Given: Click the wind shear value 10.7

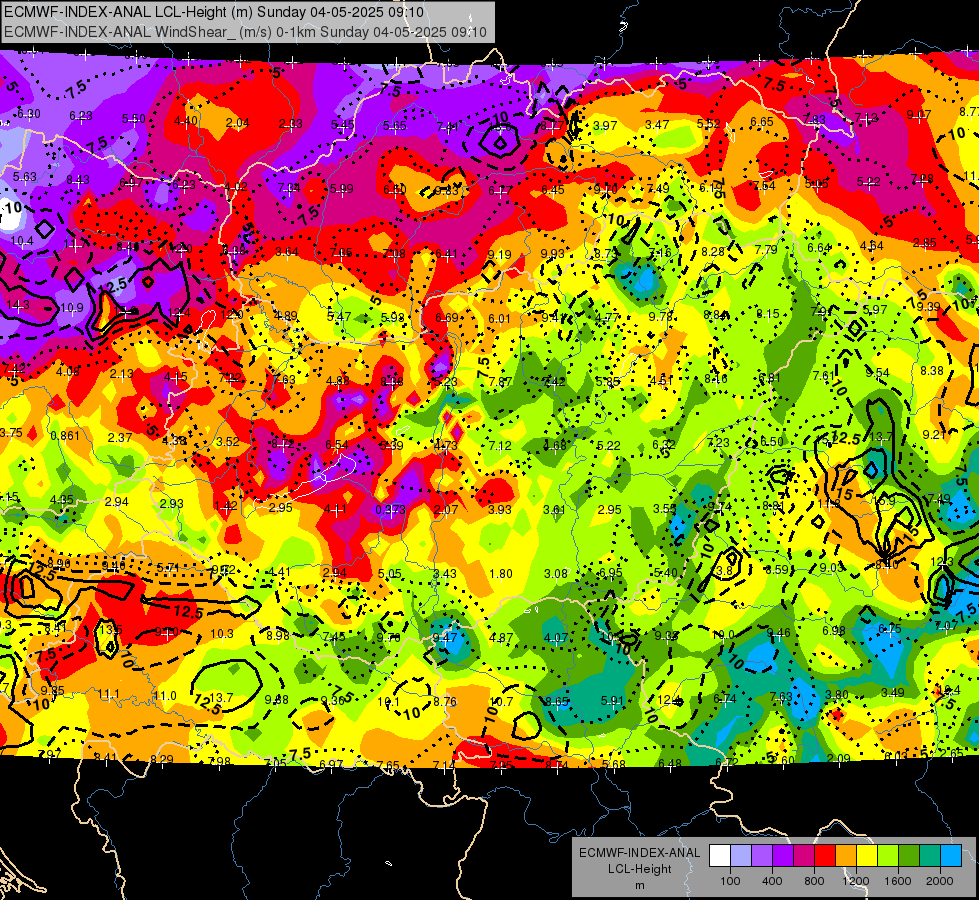Looking at the screenshot, I should pos(501,701).
